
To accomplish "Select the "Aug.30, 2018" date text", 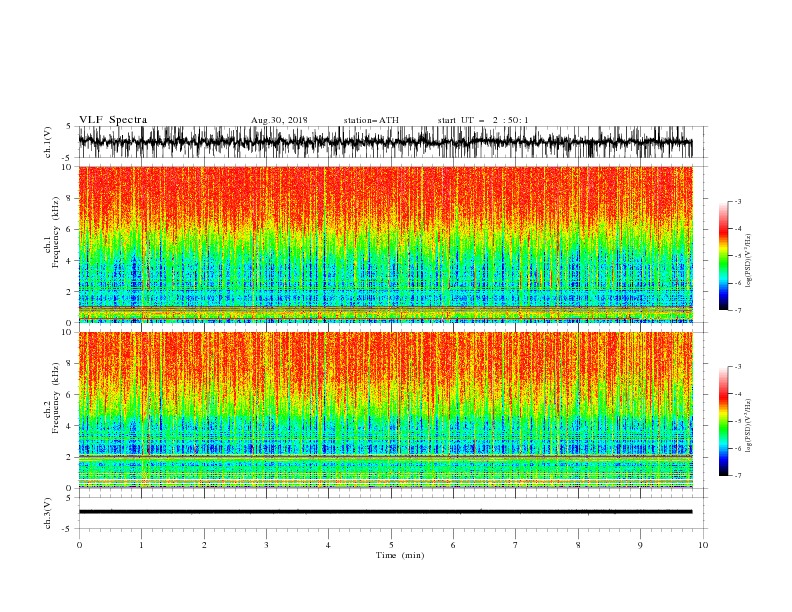I will (x=279, y=120).
